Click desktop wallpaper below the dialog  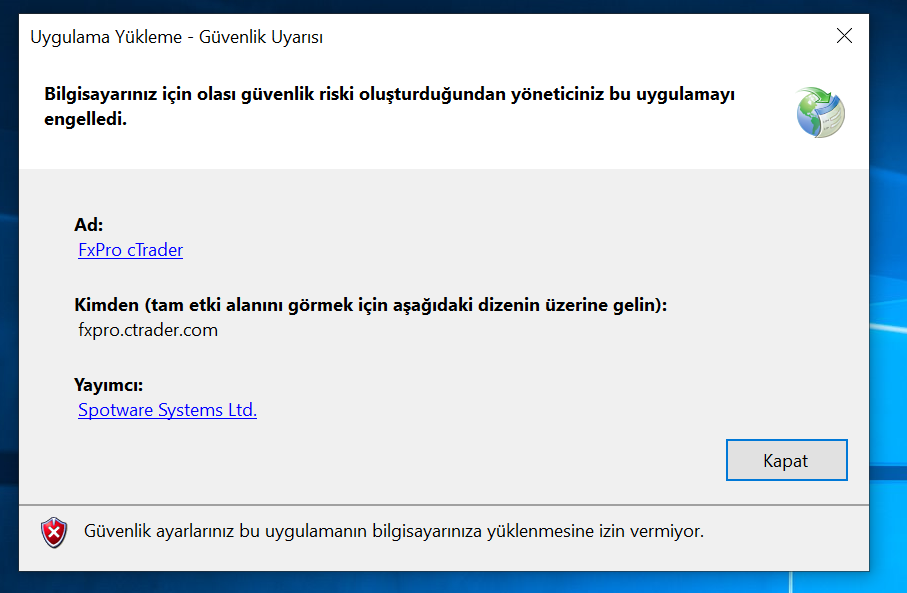pos(405,582)
